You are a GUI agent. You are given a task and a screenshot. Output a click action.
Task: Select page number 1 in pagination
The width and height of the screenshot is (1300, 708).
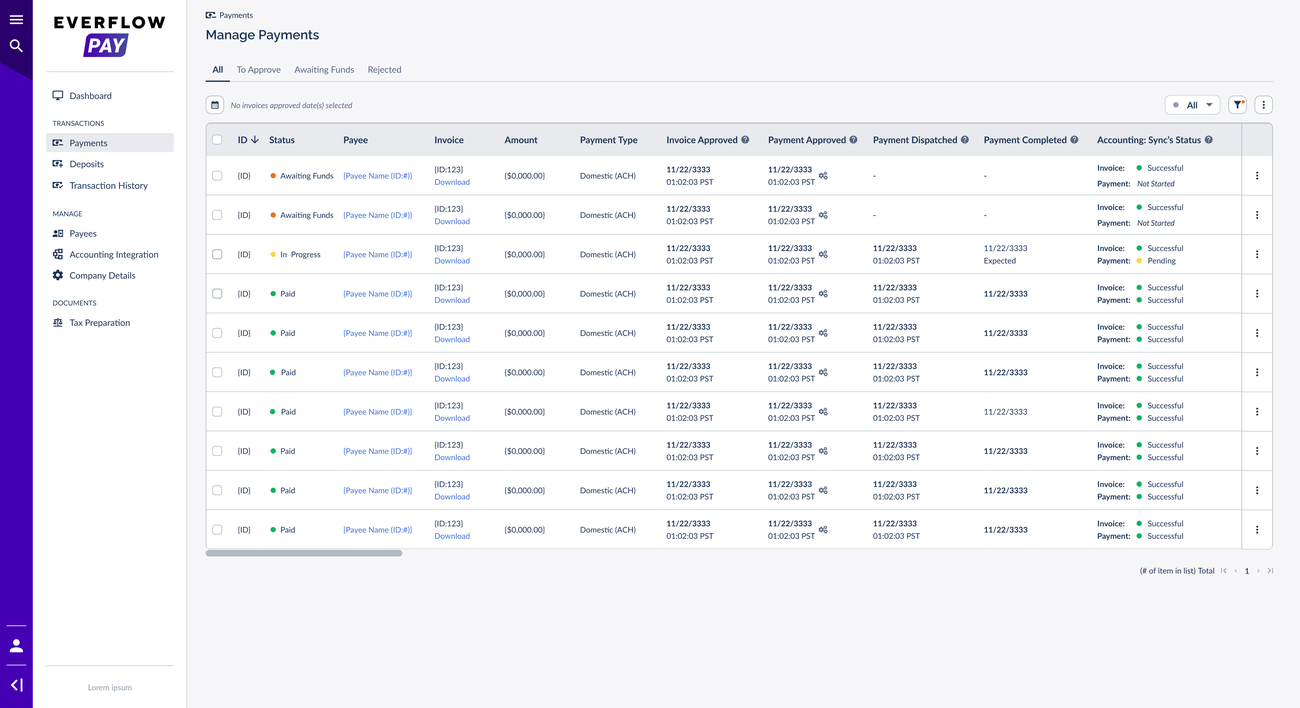(1246, 571)
